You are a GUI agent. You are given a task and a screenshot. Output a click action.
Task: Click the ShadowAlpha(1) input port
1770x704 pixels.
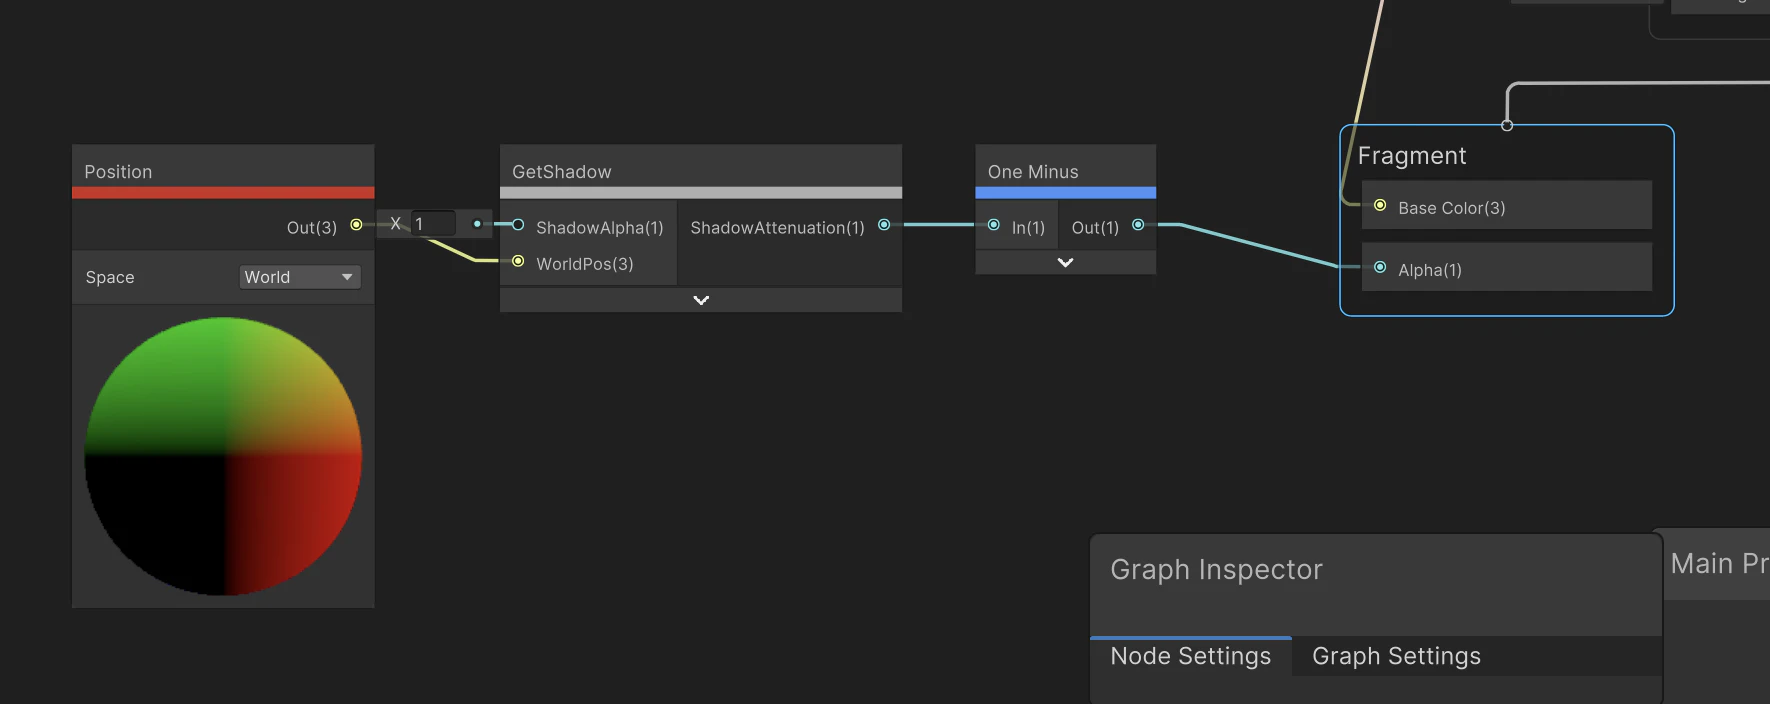tap(518, 225)
